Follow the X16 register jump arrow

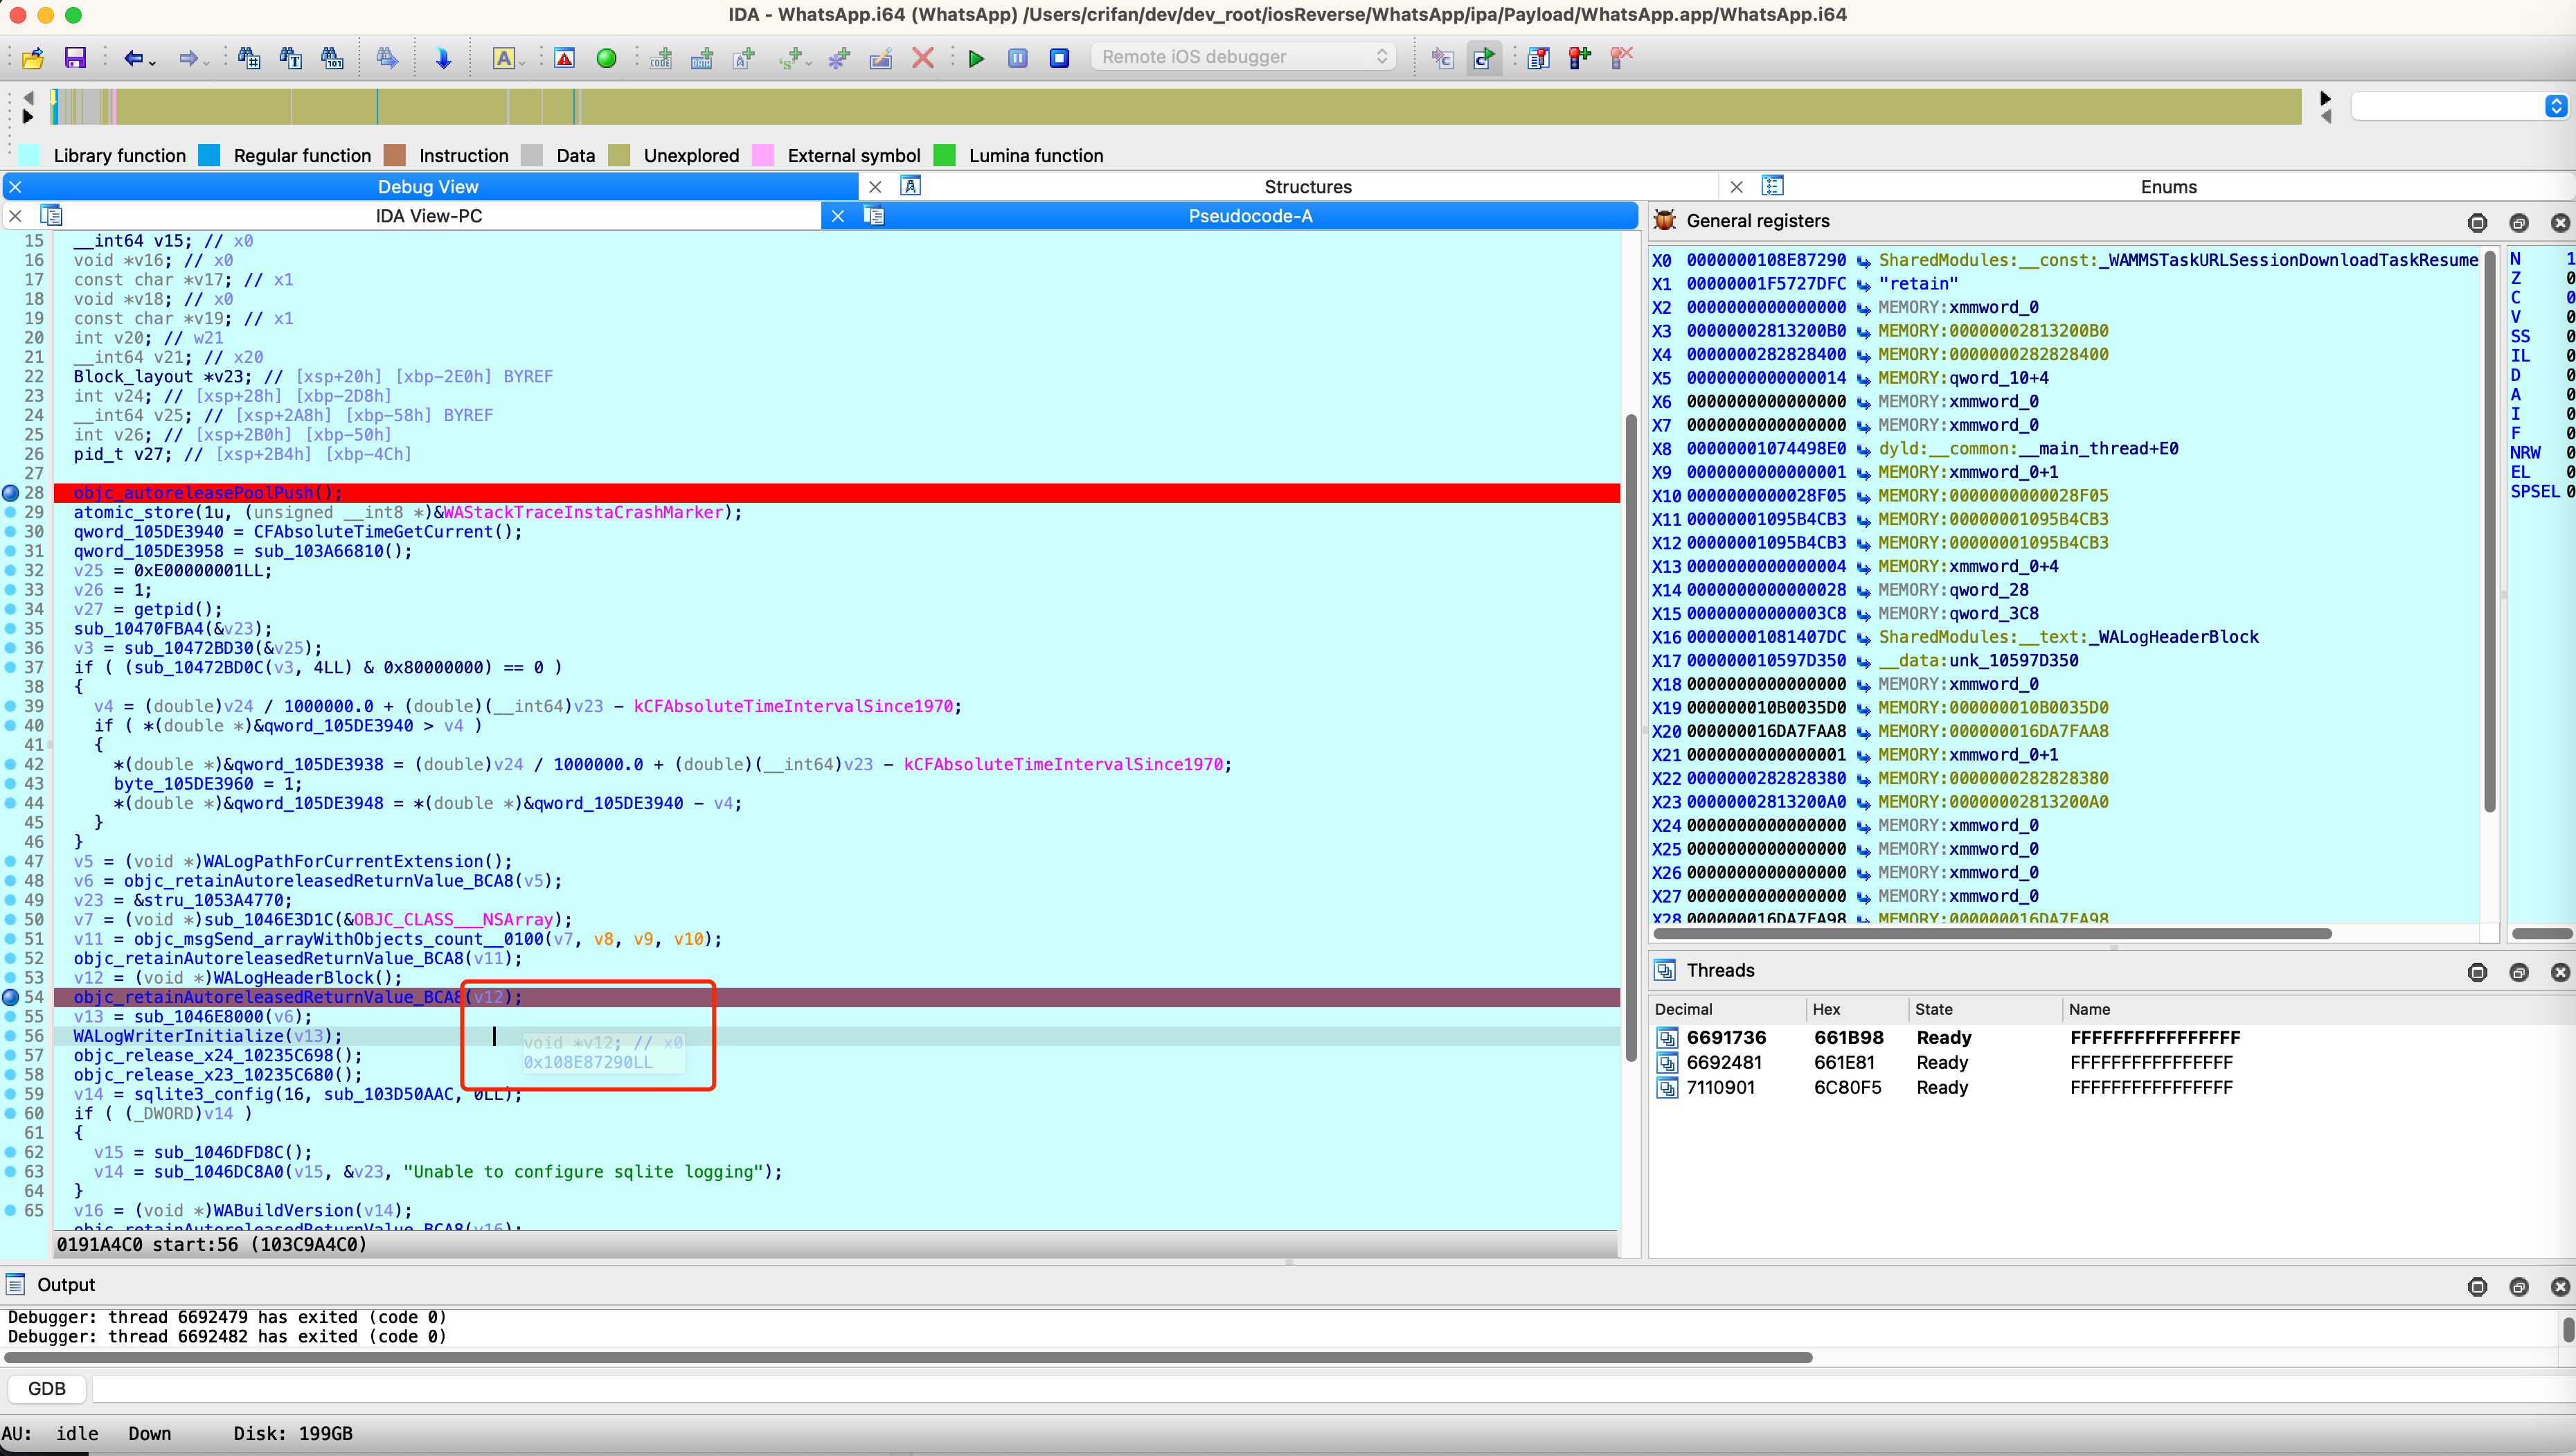coord(1863,638)
